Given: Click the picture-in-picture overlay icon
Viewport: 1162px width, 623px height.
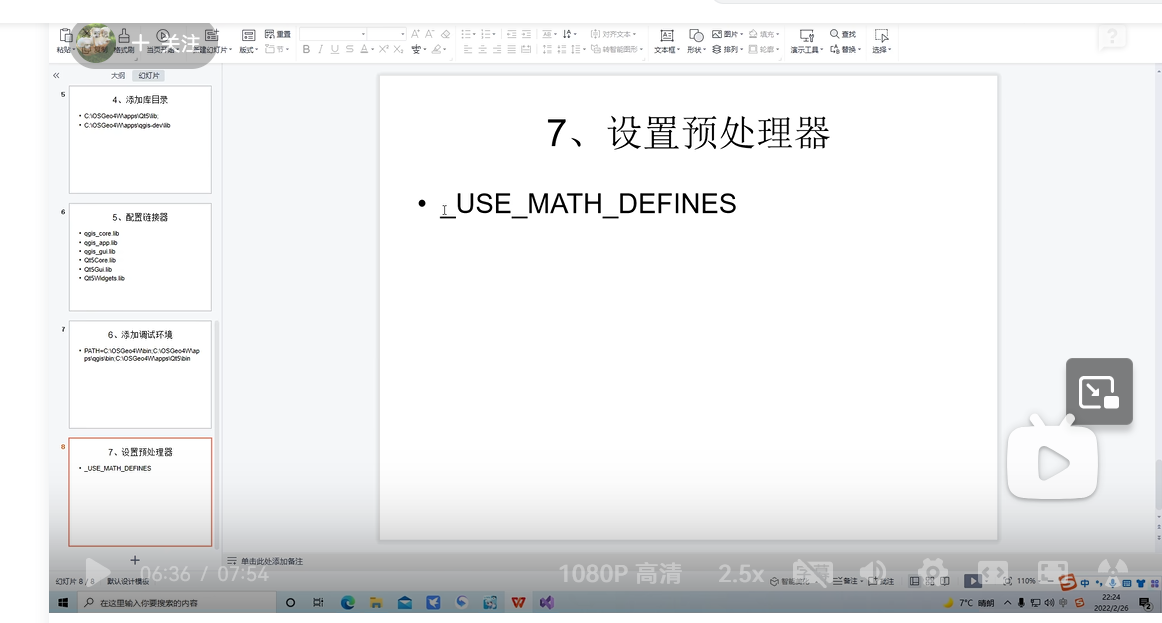Looking at the screenshot, I should pos(1099,392).
